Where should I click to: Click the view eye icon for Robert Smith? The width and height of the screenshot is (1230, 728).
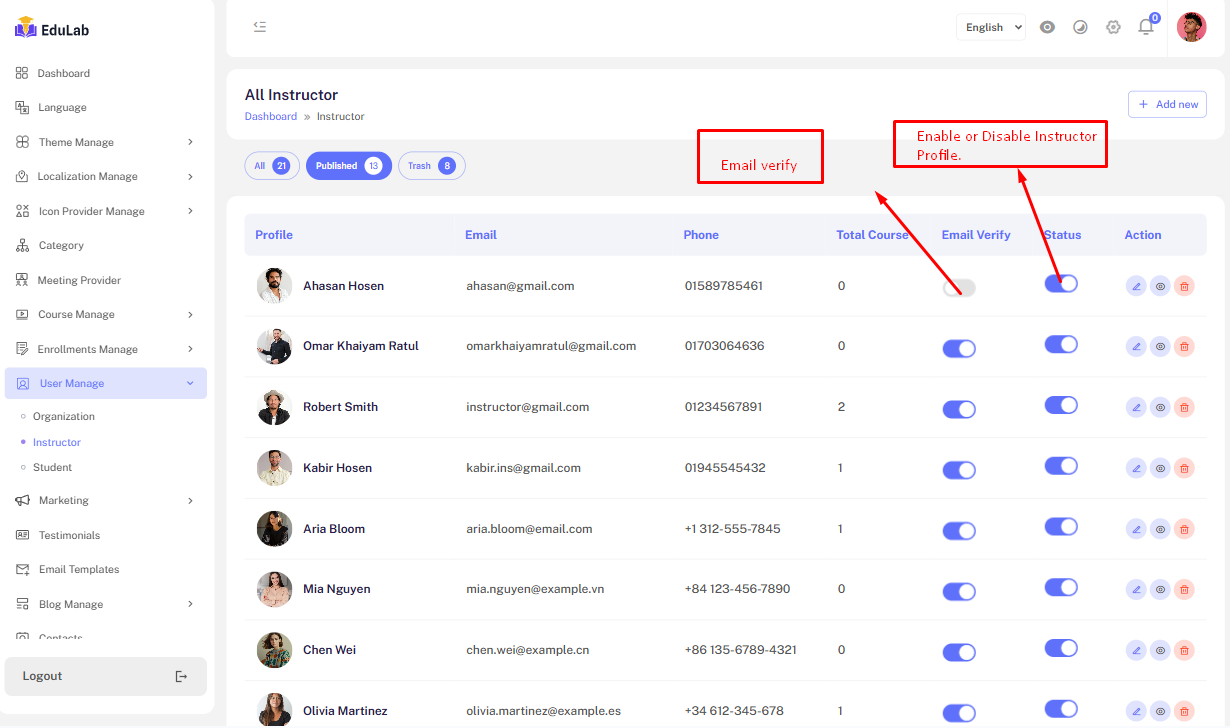[1160, 407]
